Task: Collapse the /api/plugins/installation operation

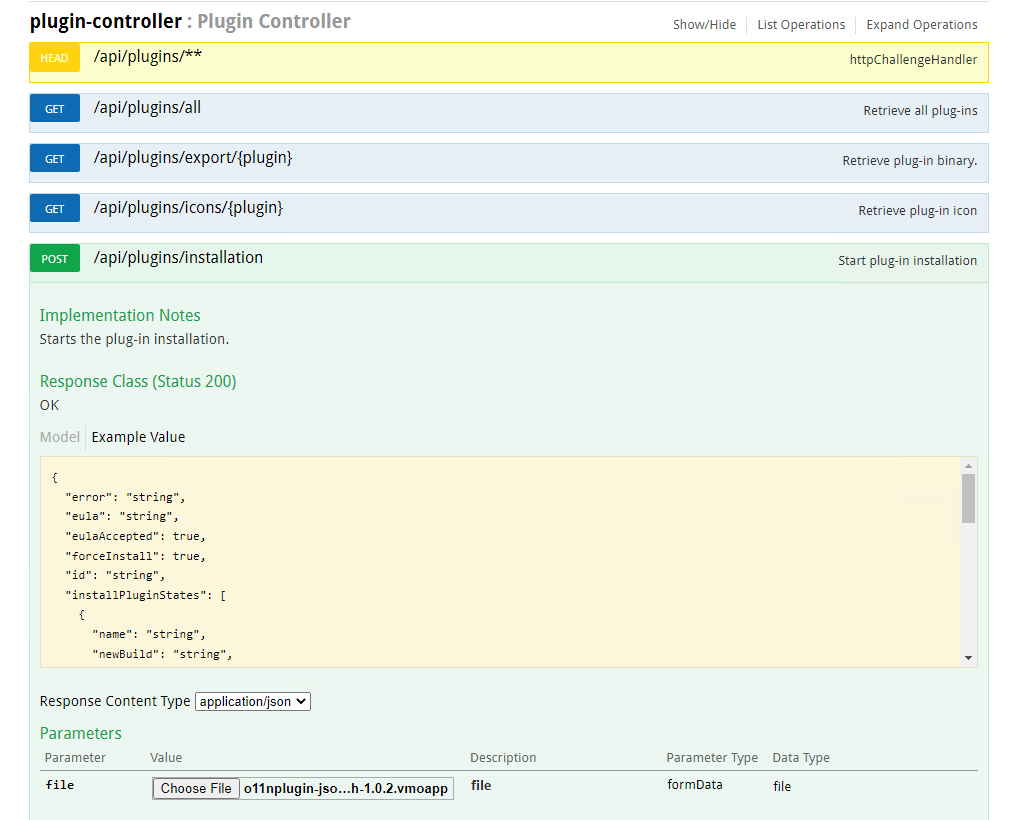Action: click(x=178, y=258)
